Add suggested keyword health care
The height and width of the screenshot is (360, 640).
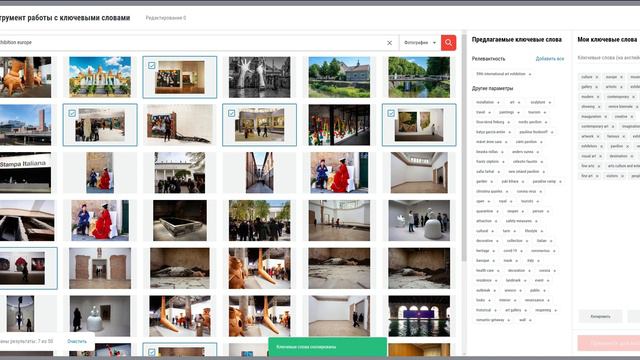tap(498, 271)
